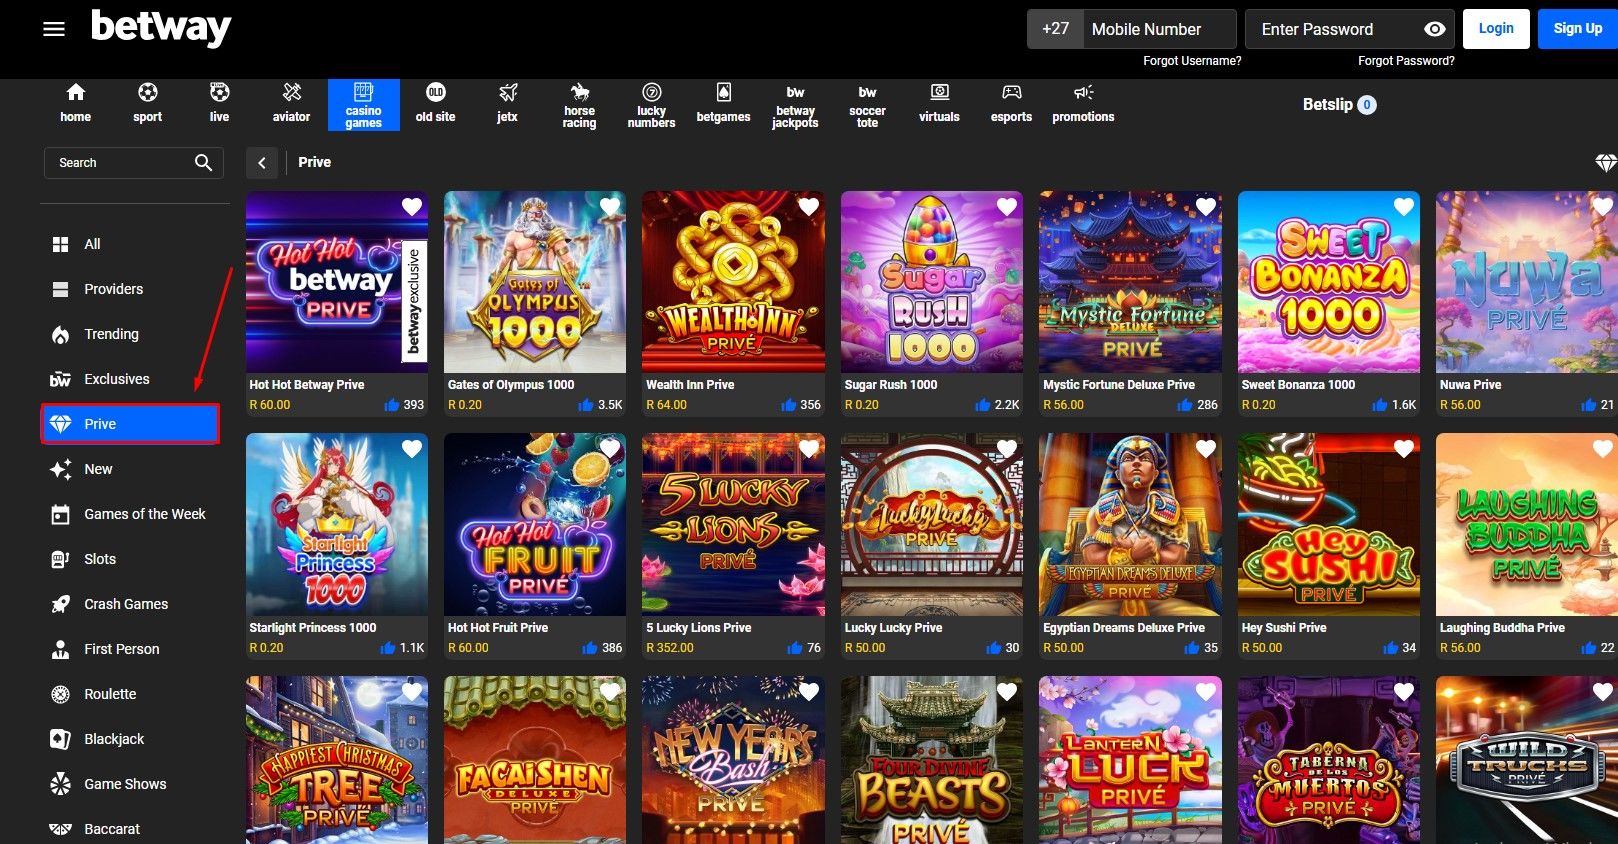Click thumbs-up on Sugar Rush 1000
This screenshot has width=1618, height=844.
coord(983,405)
